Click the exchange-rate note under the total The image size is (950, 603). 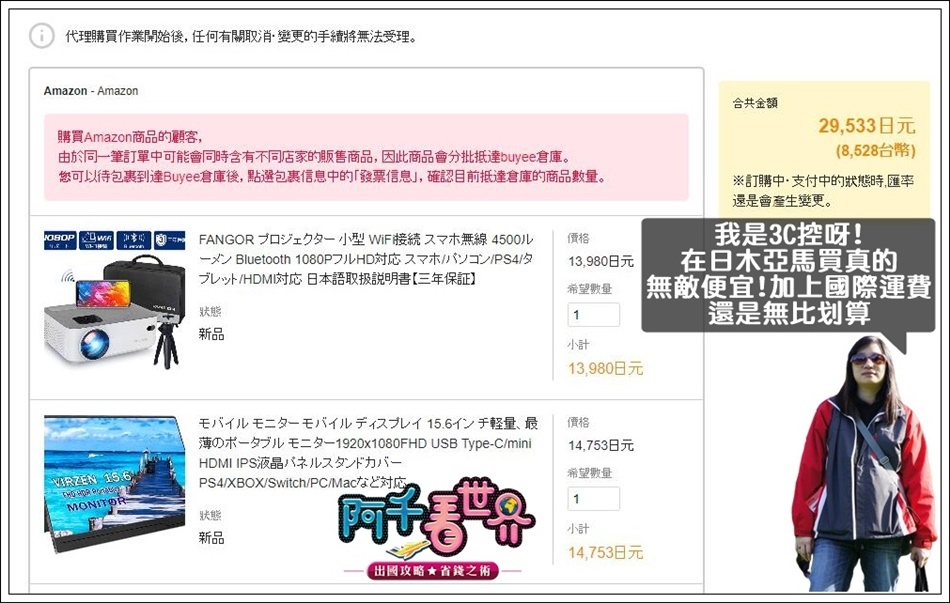point(823,191)
